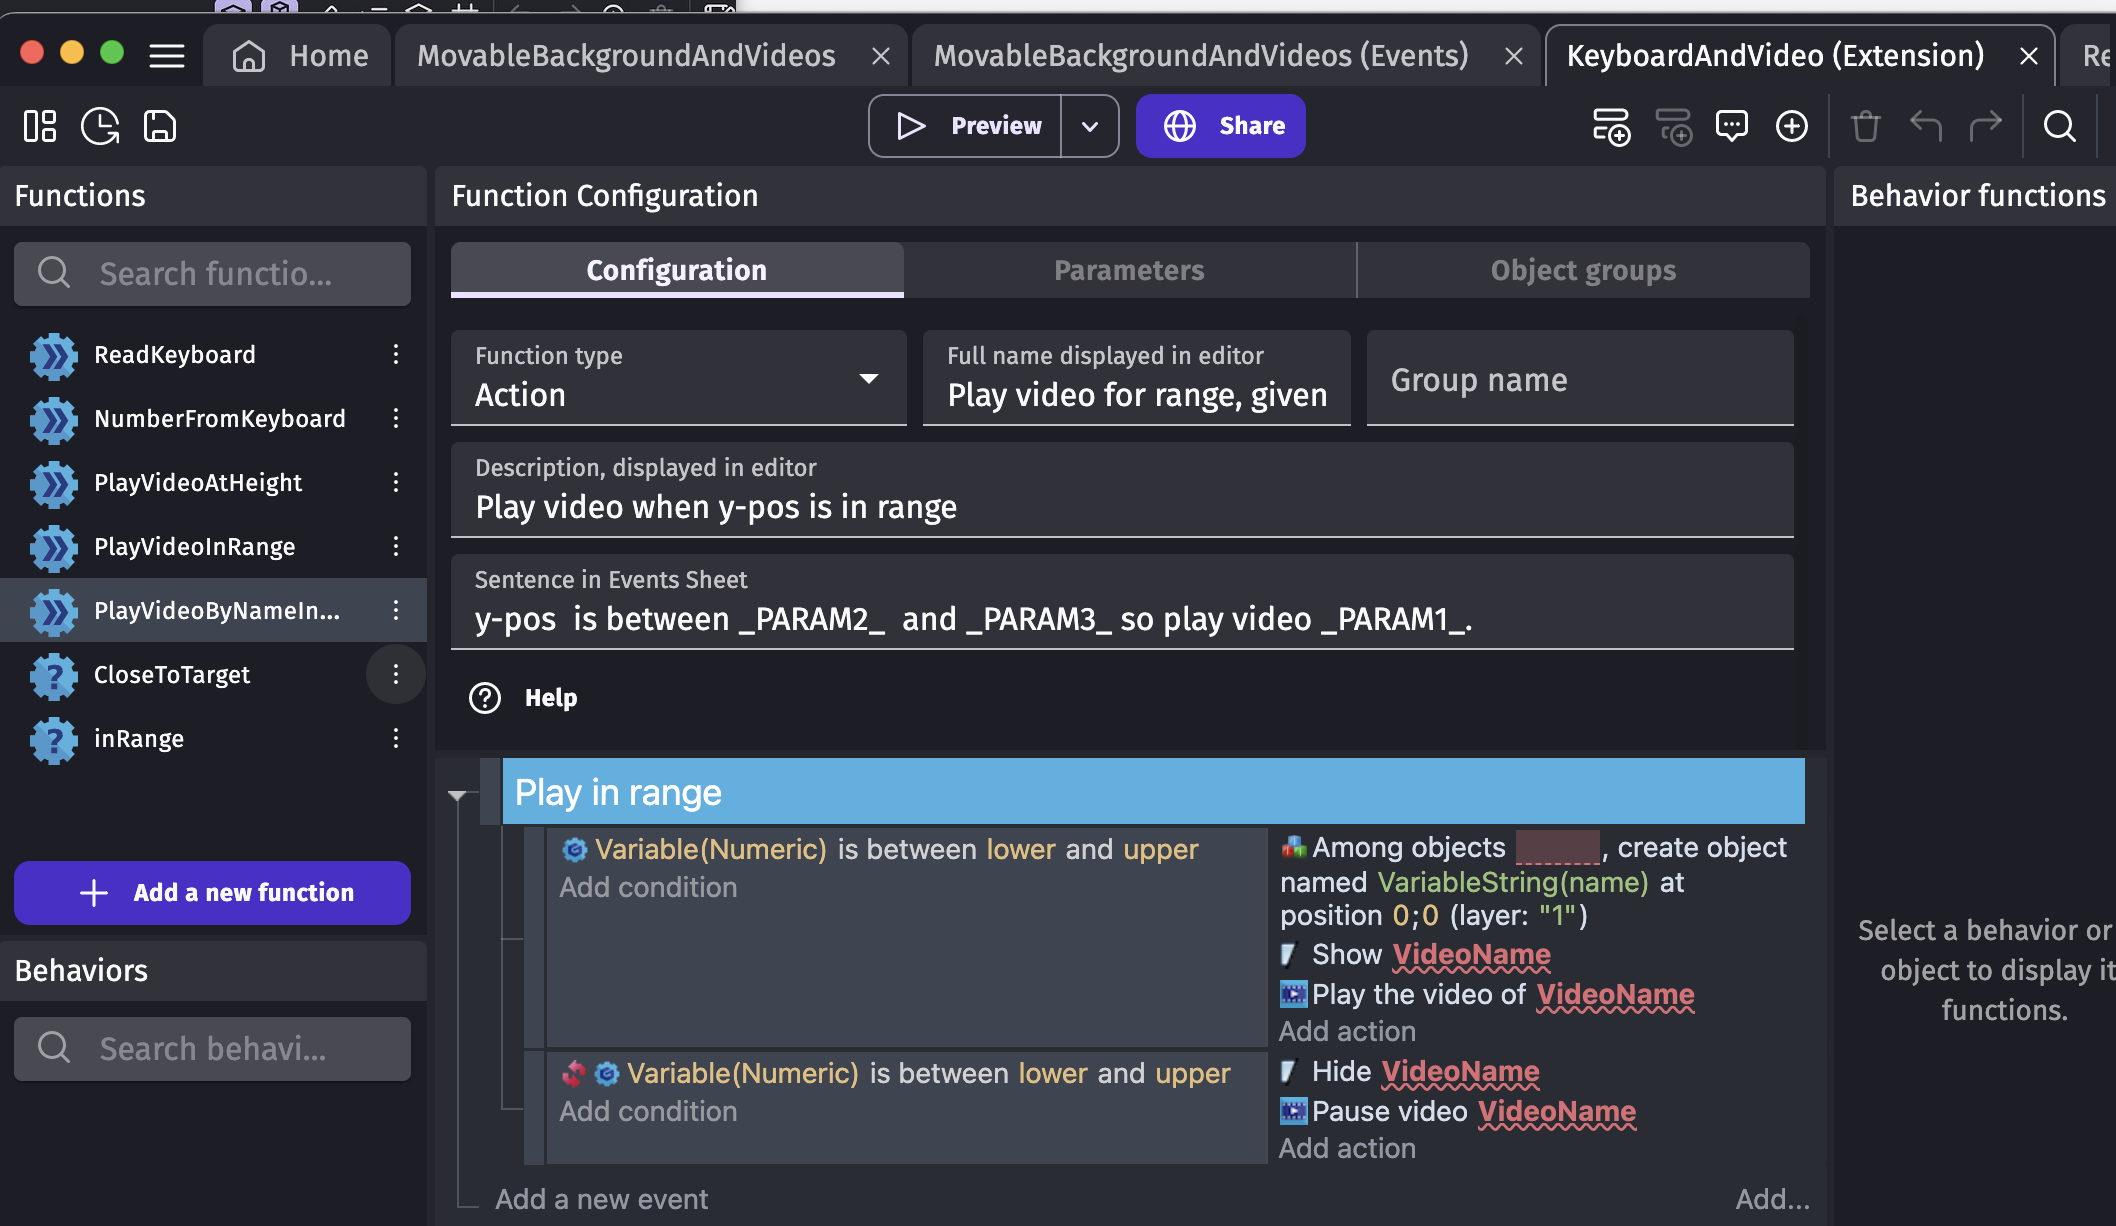The width and height of the screenshot is (2116, 1226).
Task: Switch to the Object groups tab
Action: 1583,270
